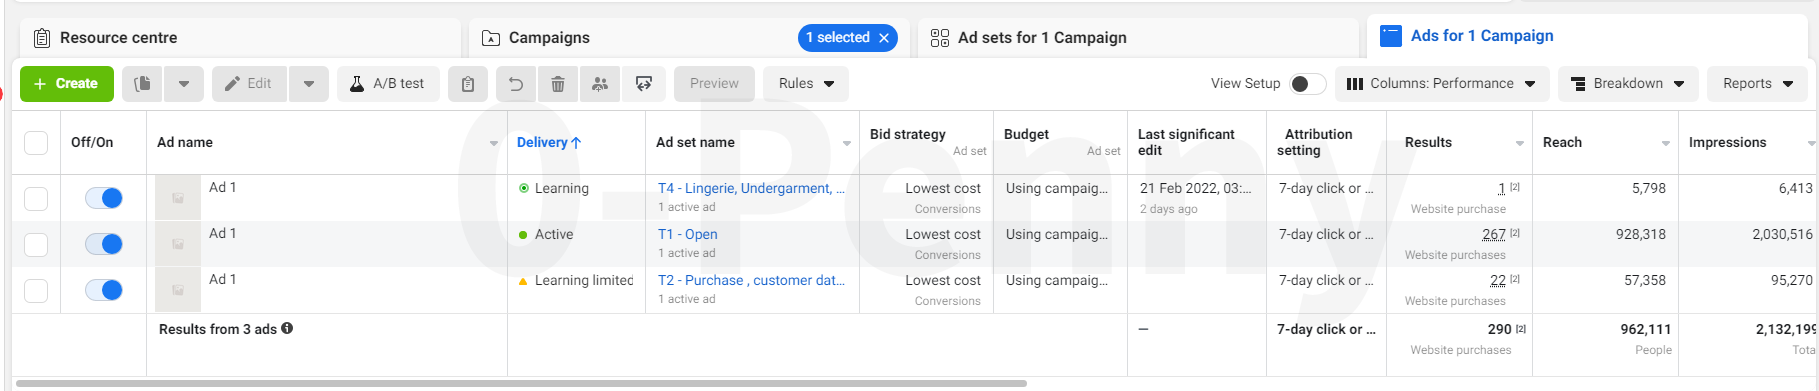Click the info icon beside Results from 3 ads
Viewport: 1819px width, 391px height.
287,328
